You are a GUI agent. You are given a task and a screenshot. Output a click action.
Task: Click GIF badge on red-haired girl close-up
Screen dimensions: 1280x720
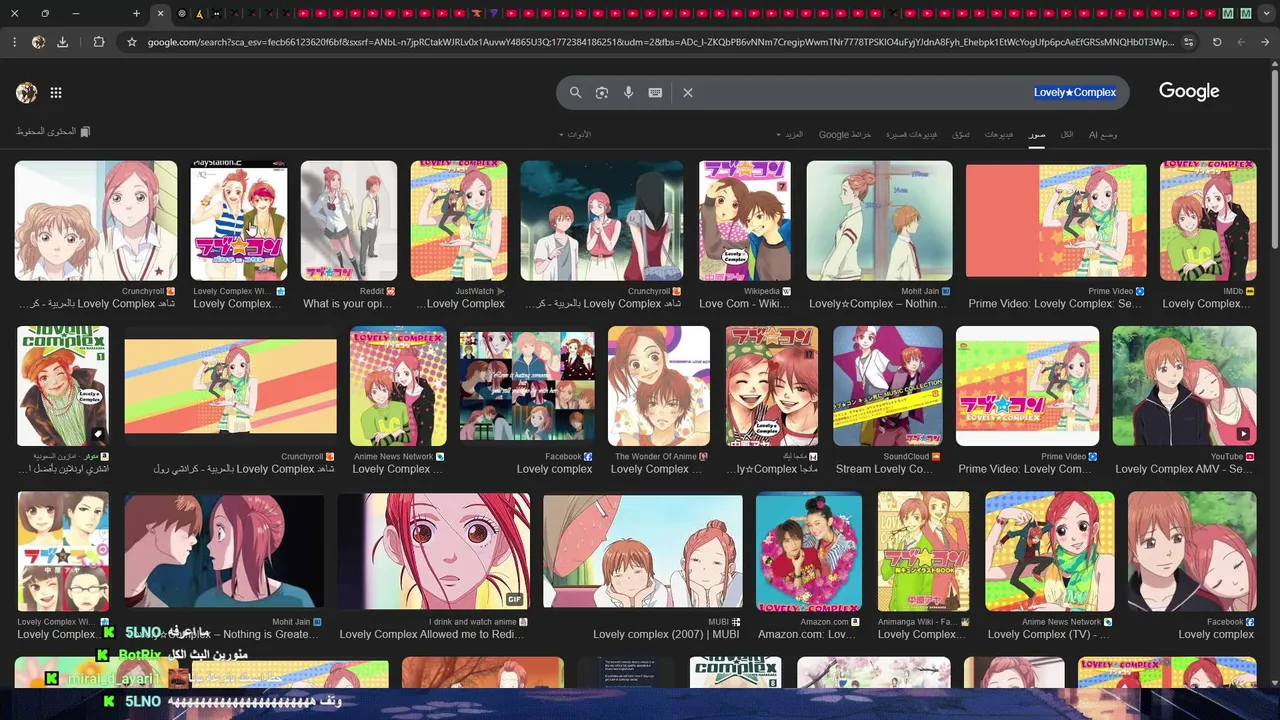pyautogui.click(x=515, y=599)
